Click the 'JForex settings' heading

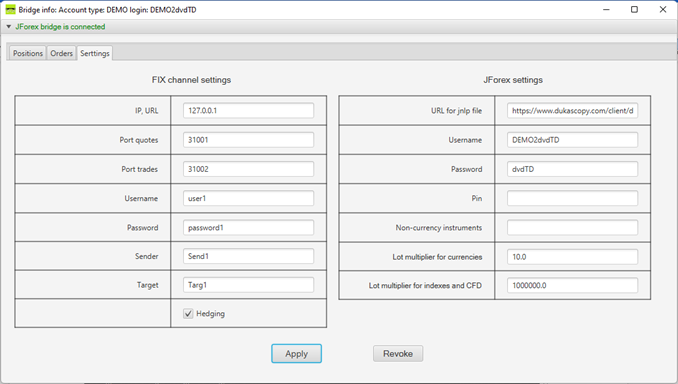coord(513,80)
